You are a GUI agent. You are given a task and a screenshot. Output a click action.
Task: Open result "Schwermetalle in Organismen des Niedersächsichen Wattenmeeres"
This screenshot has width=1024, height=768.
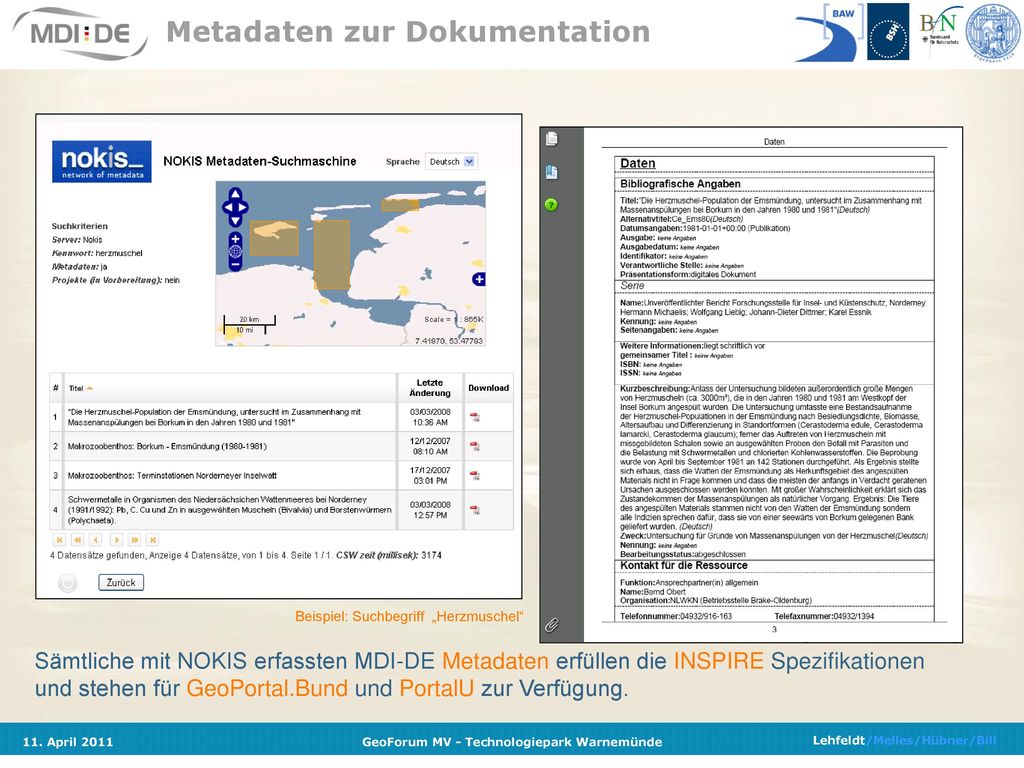point(230,510)
